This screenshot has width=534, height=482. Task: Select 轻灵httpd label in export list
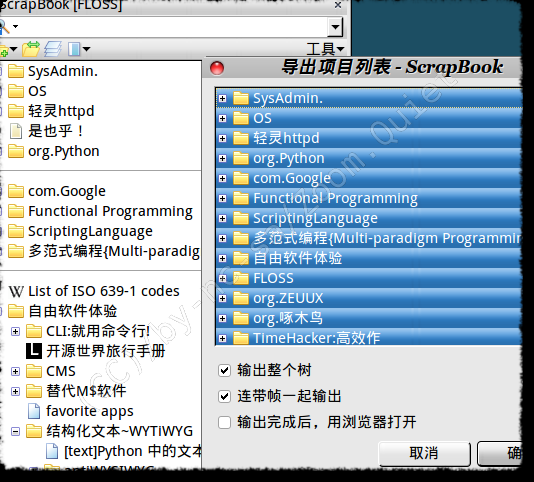pos(286,138)
